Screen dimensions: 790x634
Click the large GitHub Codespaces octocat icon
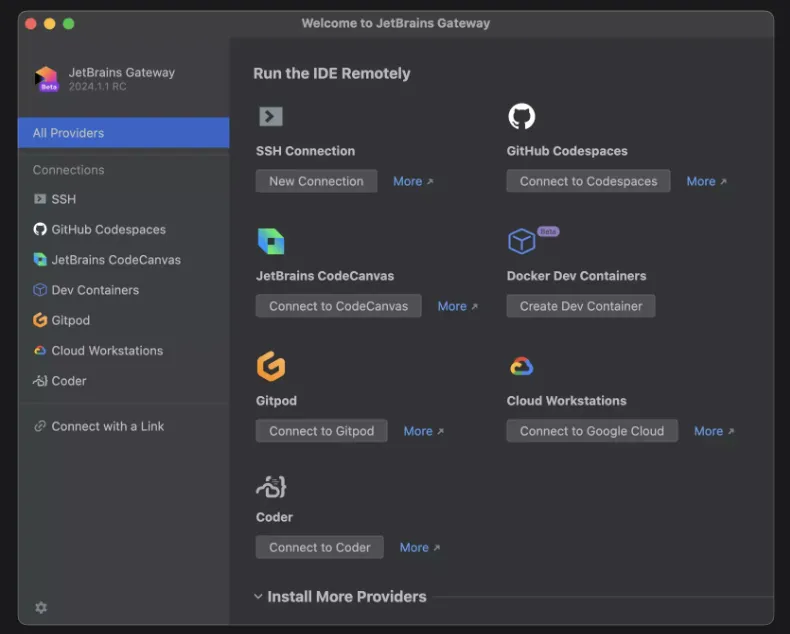521,116
